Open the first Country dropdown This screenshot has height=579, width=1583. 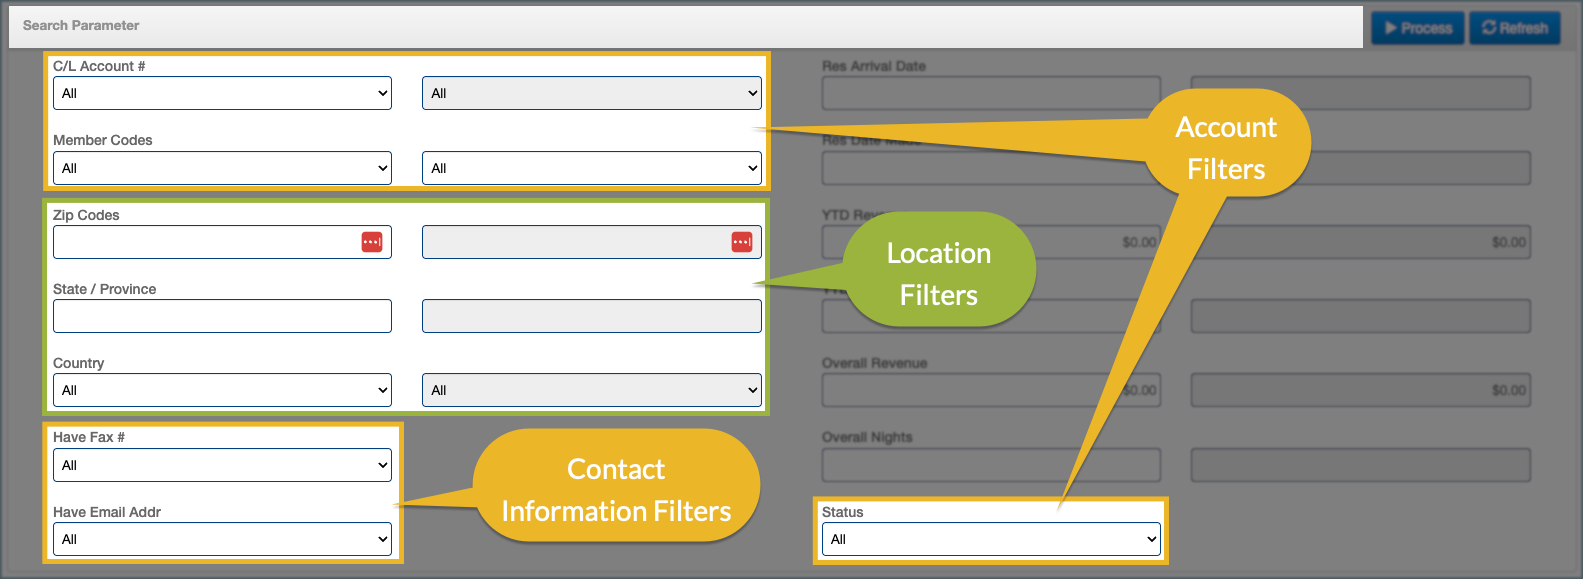pos(222,390)
